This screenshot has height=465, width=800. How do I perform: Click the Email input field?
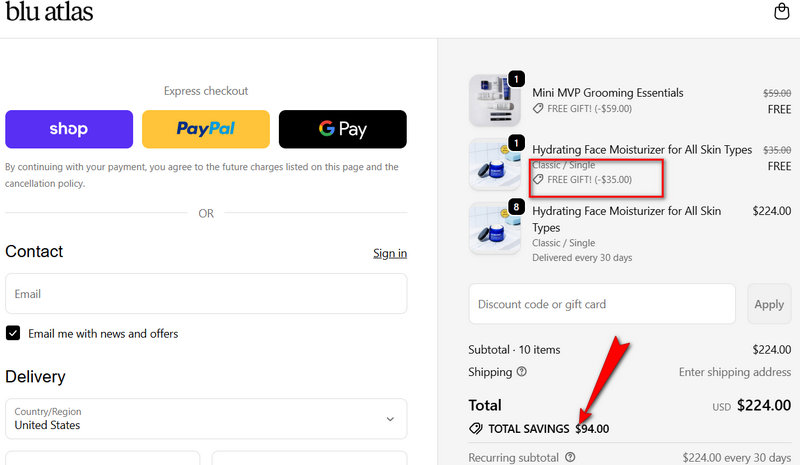click(206, 294)
